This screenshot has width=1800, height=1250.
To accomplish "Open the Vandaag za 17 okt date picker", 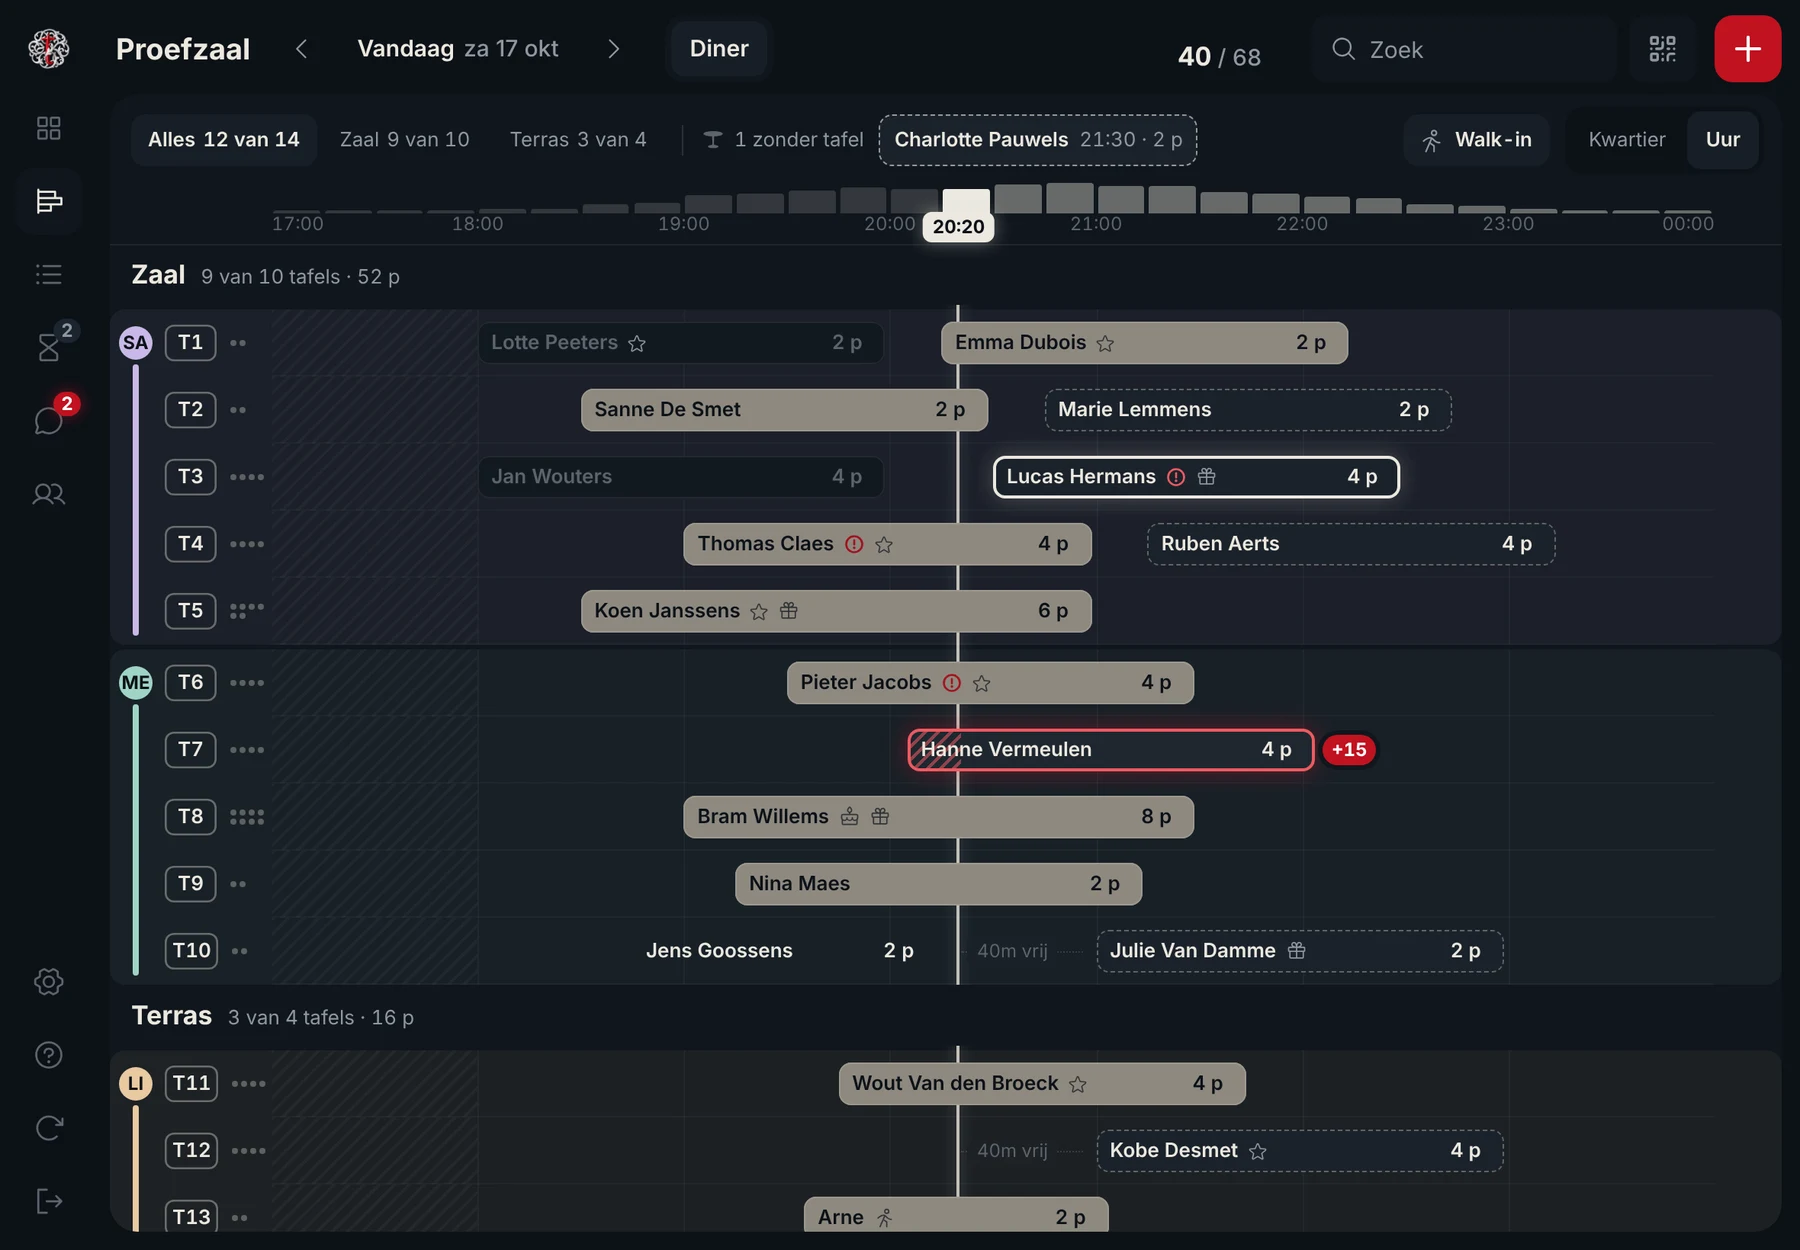I will tap(458, 49).
